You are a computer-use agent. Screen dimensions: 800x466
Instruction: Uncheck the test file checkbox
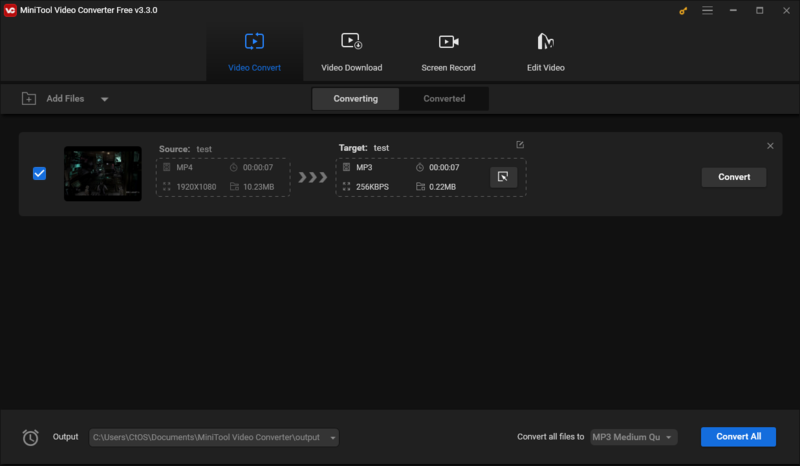pyautogui.click(x=39, y=174)
